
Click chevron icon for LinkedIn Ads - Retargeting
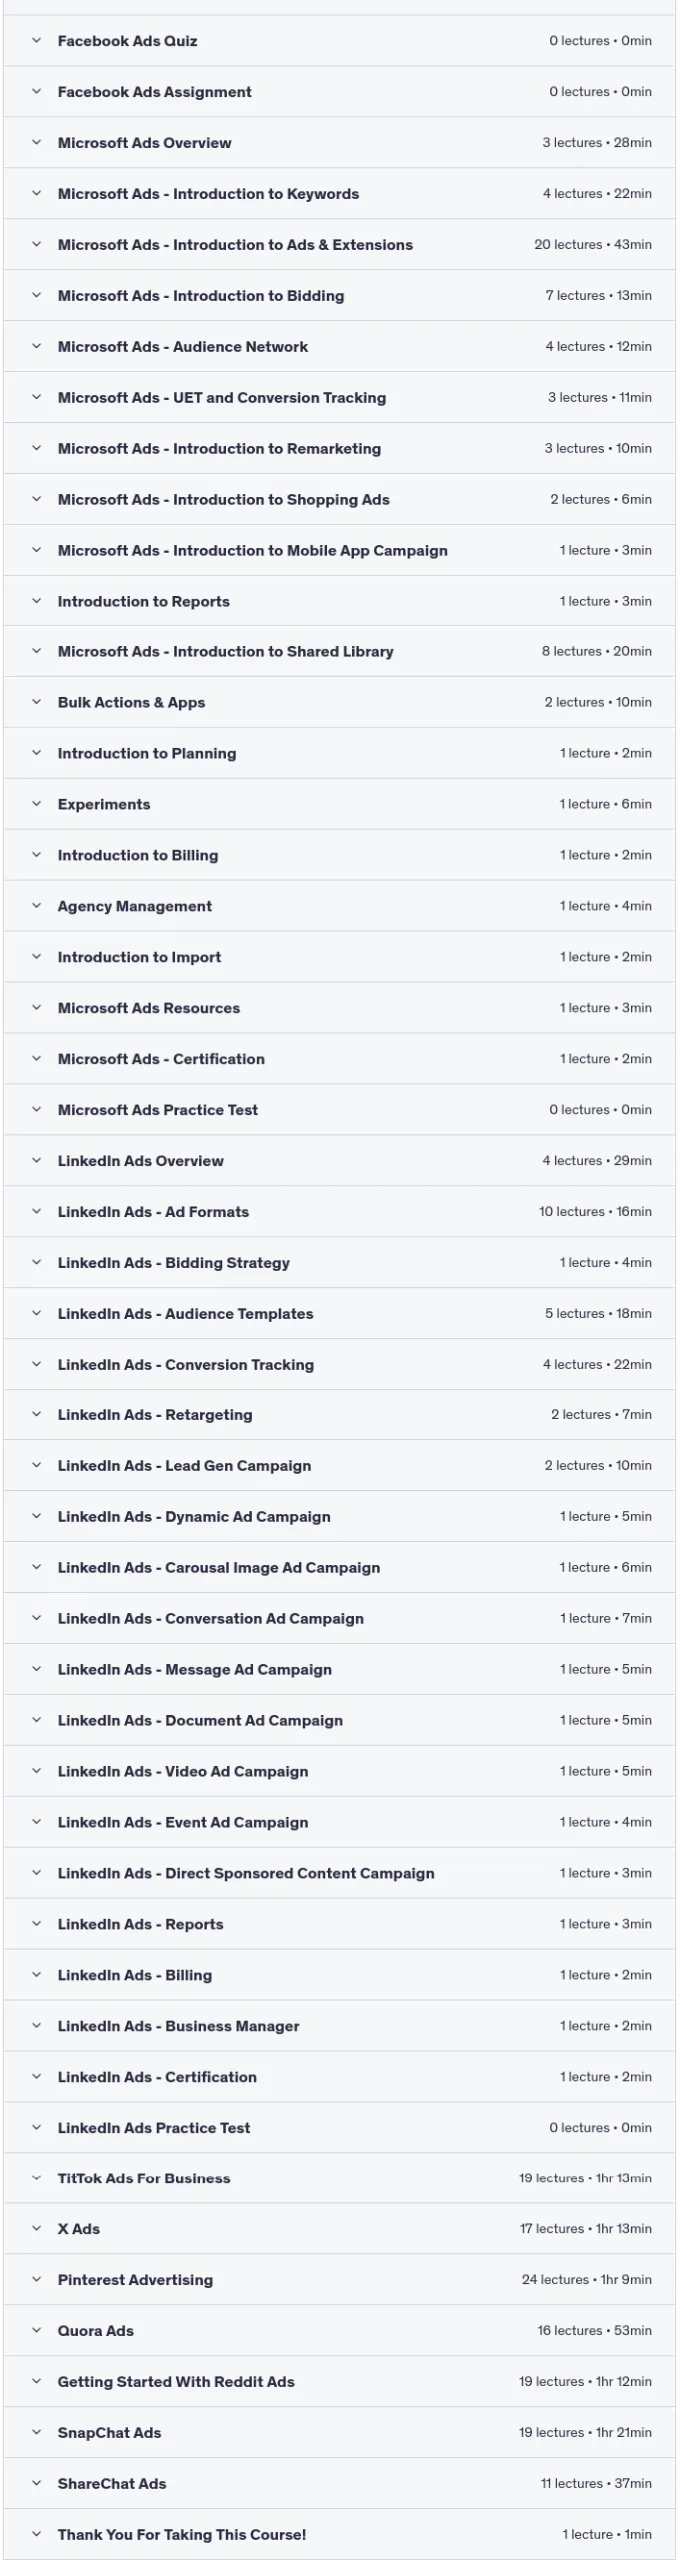[37, 1415]
